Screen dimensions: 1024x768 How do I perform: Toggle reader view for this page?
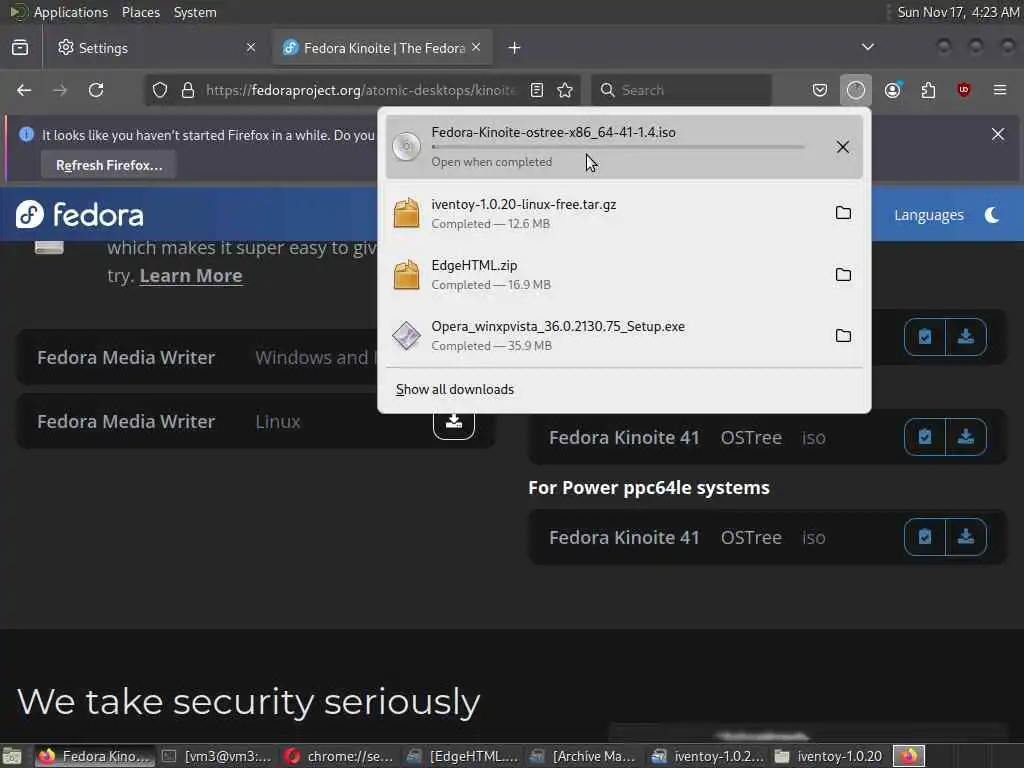click(537, 90)
